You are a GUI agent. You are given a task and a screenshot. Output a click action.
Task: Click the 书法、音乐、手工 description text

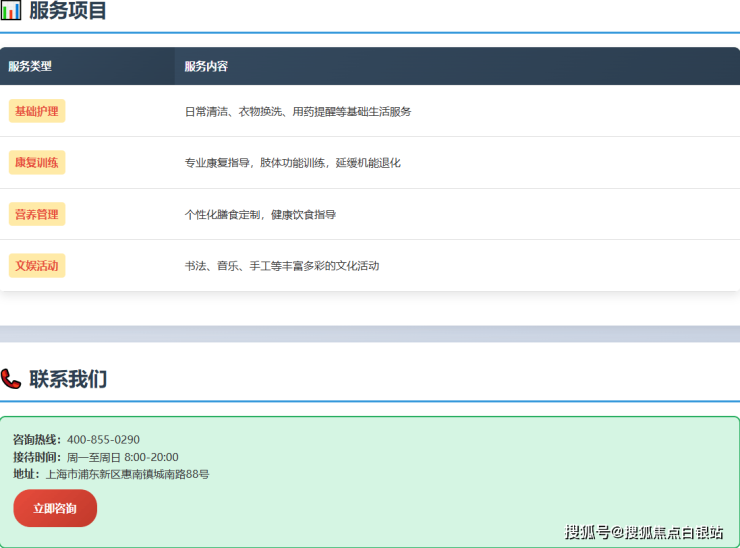(x=282, y=266)
